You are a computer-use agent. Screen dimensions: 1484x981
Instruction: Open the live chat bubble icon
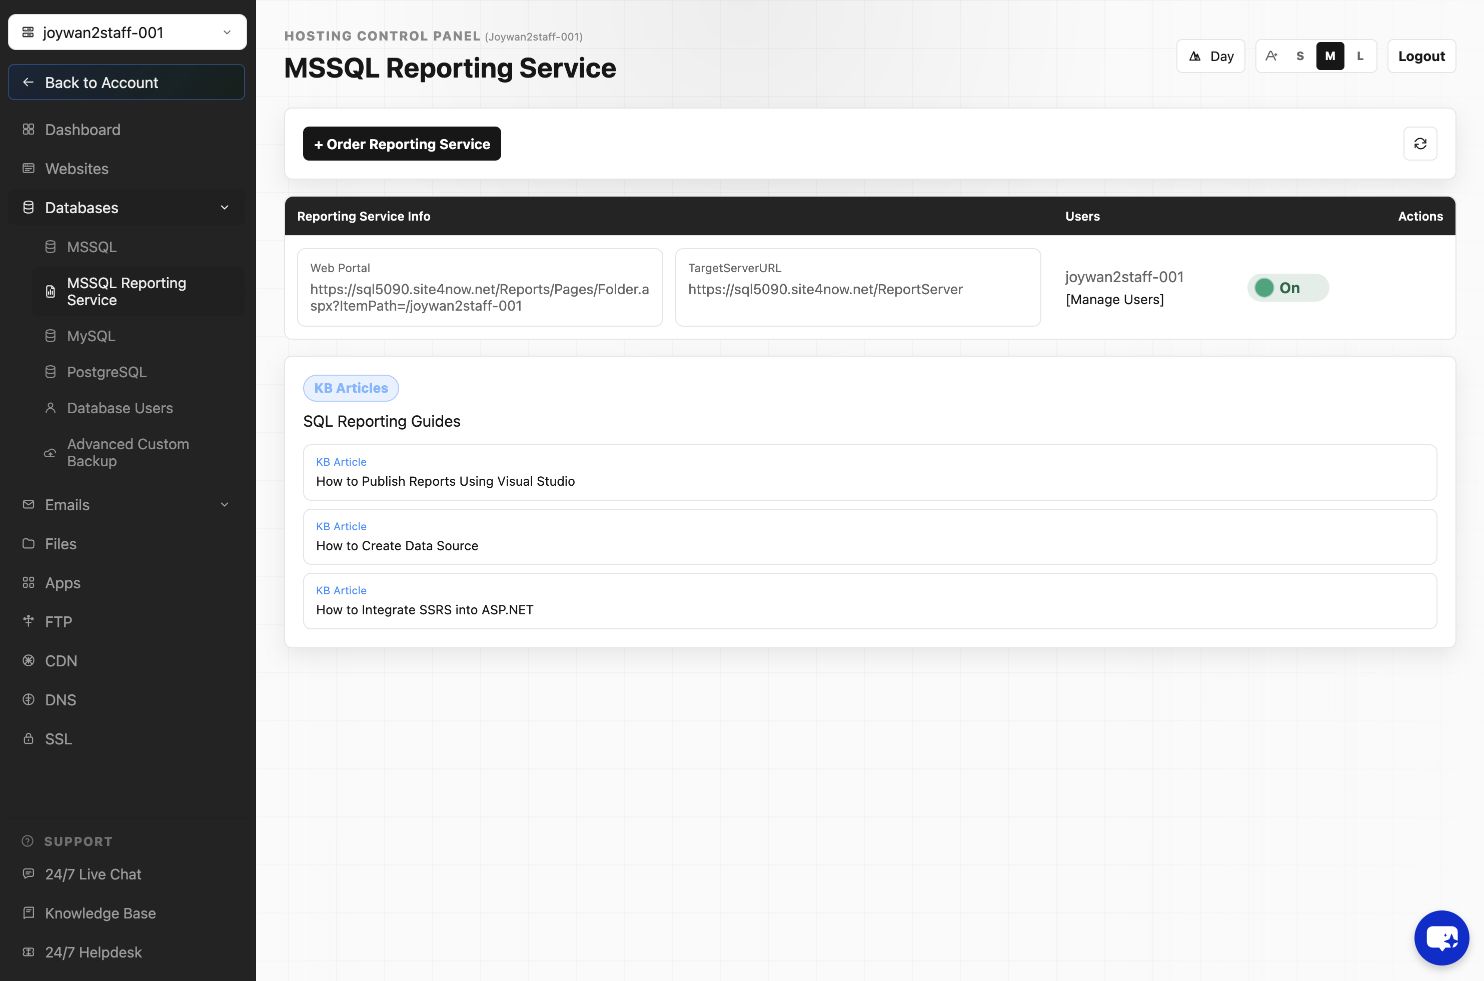(1442, 938)
